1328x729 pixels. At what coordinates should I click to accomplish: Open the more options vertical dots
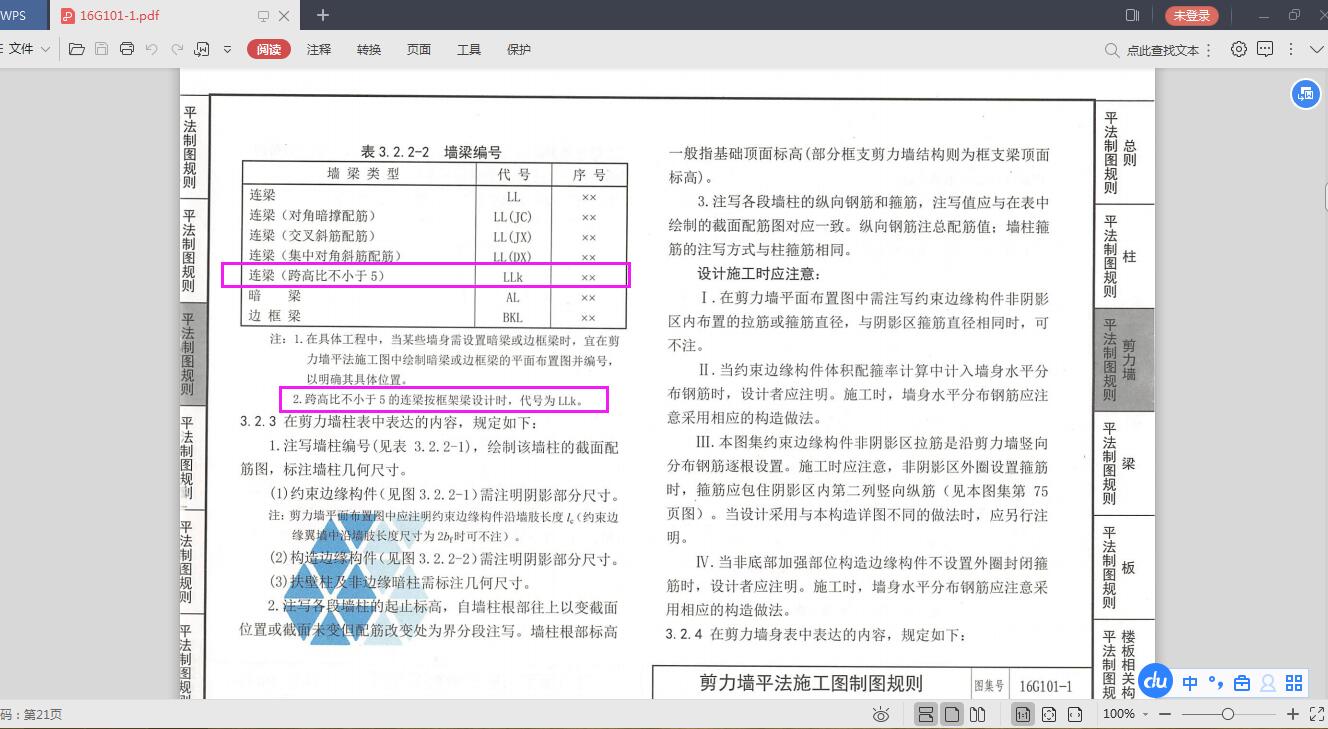(1291, 49)
